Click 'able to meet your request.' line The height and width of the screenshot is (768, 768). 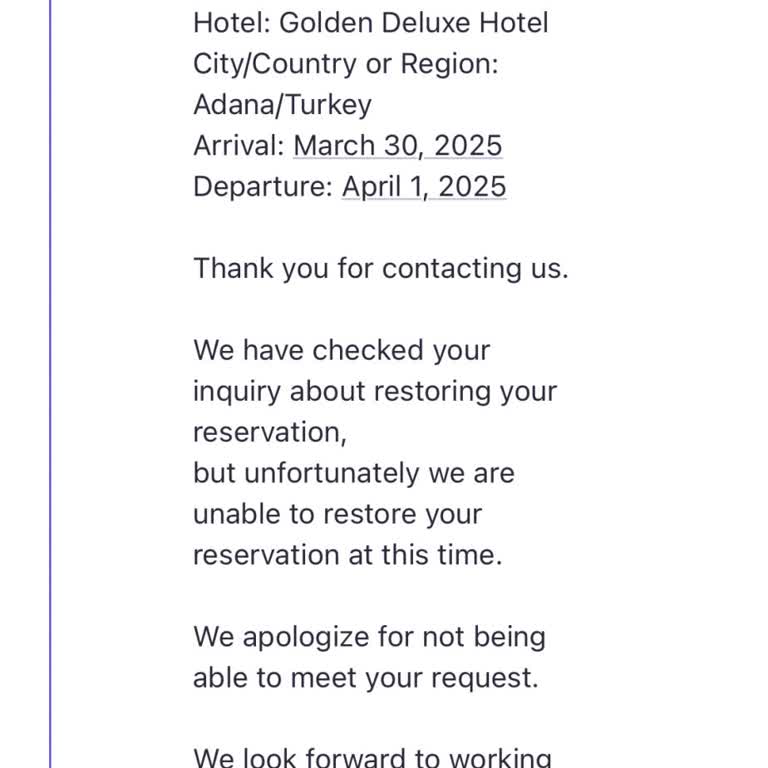point(365,678)
